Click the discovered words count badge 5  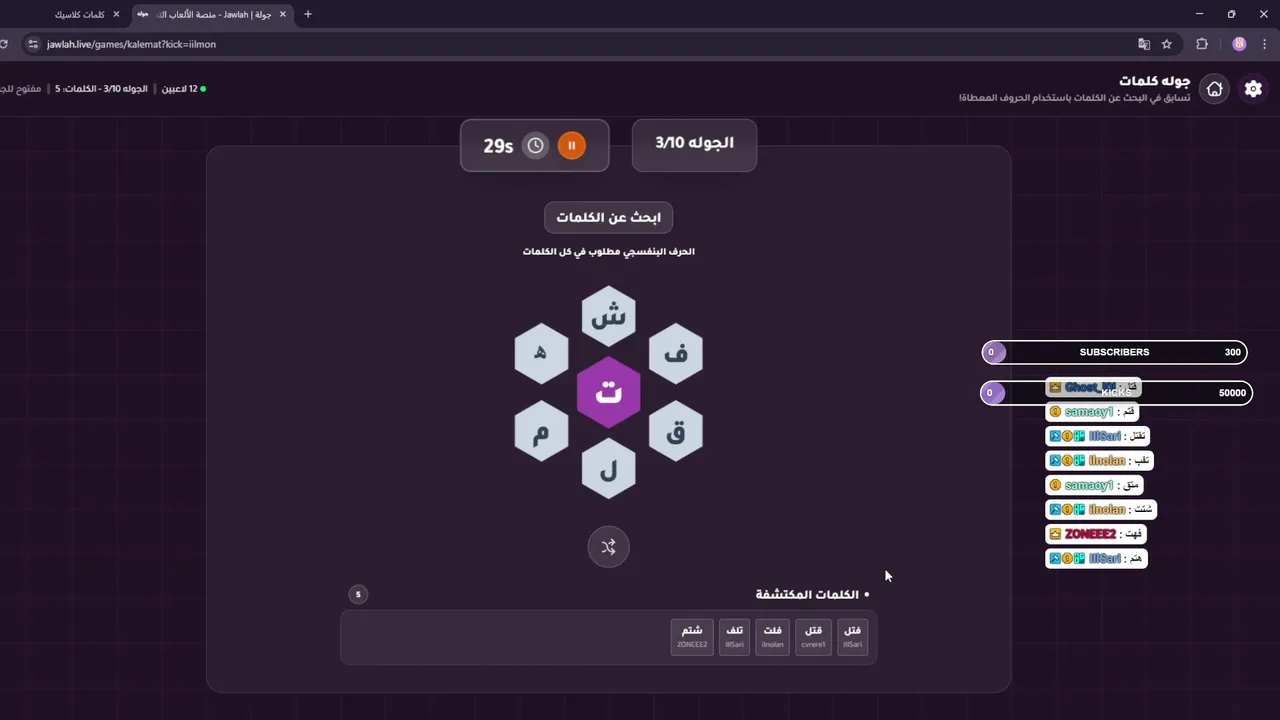pyautogui.click(x=358, y=594)
